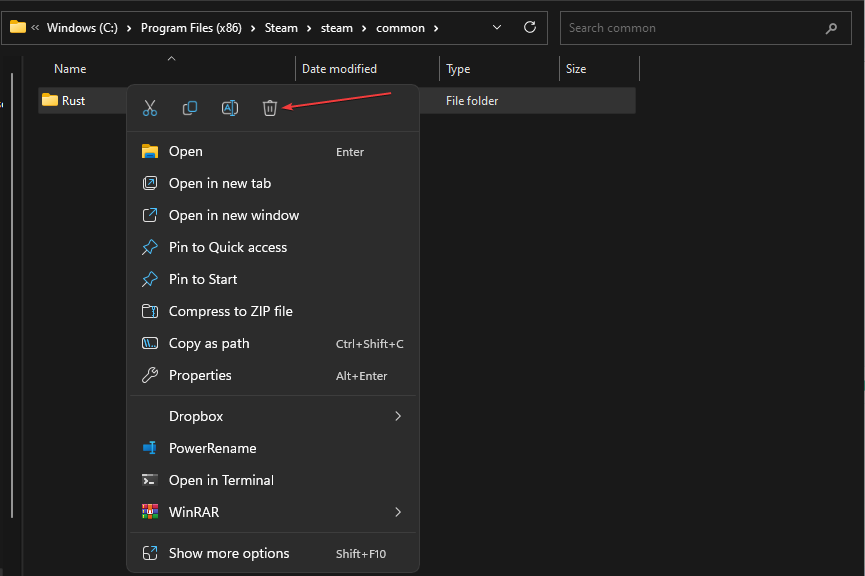Click the Cut scissors icon

(x=150, y=108)
